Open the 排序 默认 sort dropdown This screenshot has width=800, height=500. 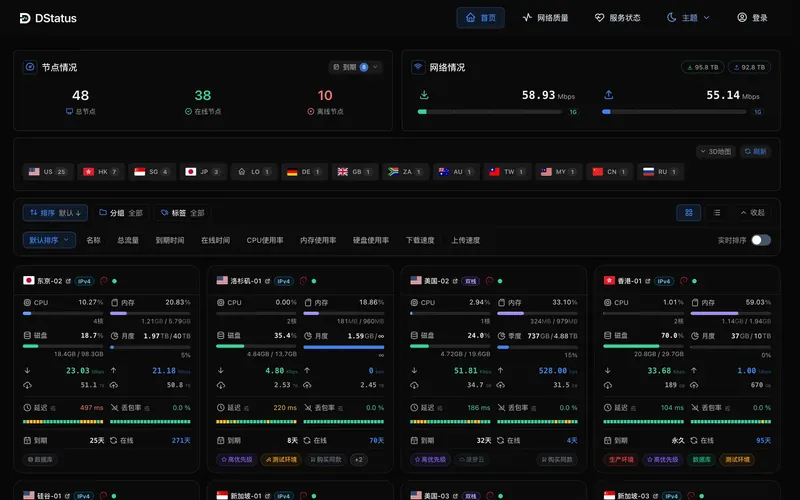coord(55,213)
